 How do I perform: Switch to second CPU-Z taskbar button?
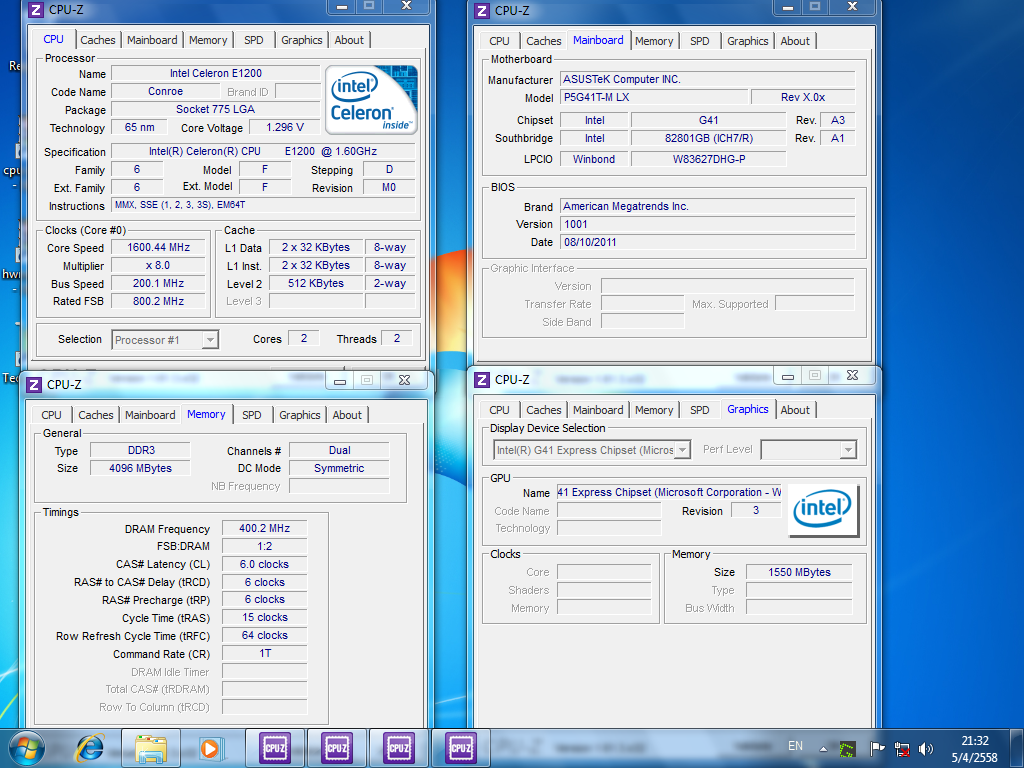(337, 748)
